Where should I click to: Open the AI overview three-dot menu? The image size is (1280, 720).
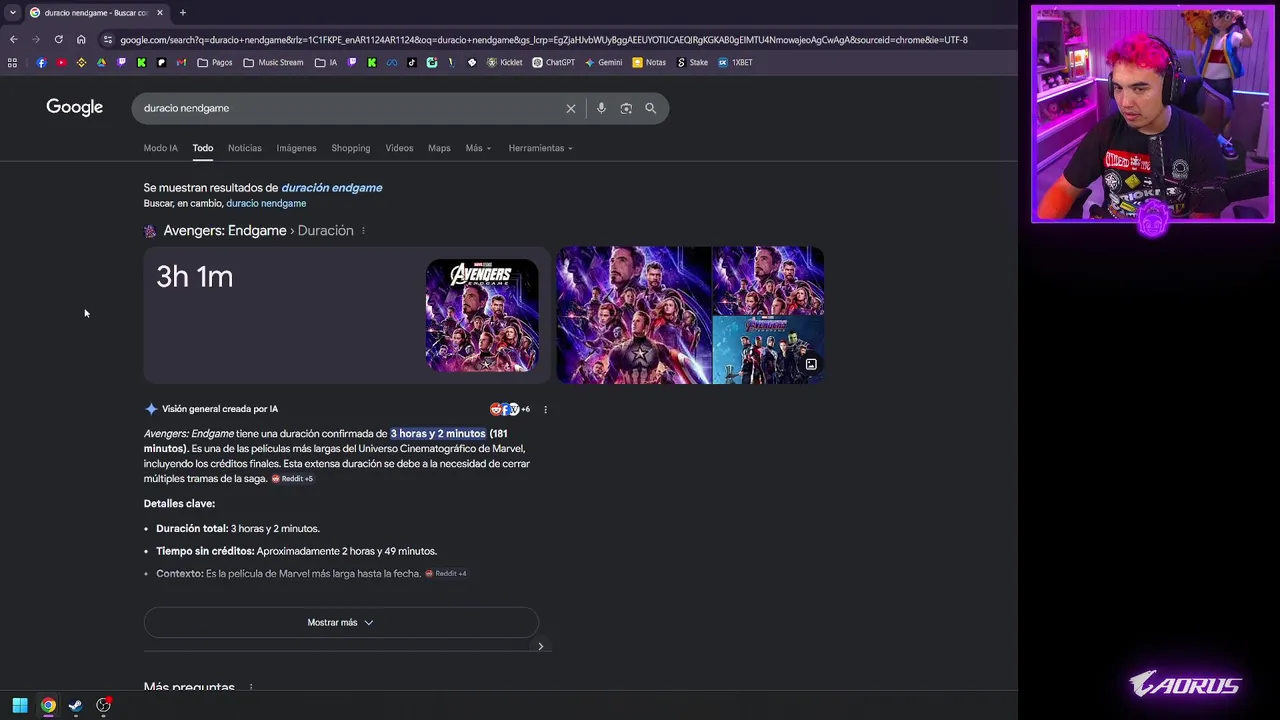(x=545, y=409)
